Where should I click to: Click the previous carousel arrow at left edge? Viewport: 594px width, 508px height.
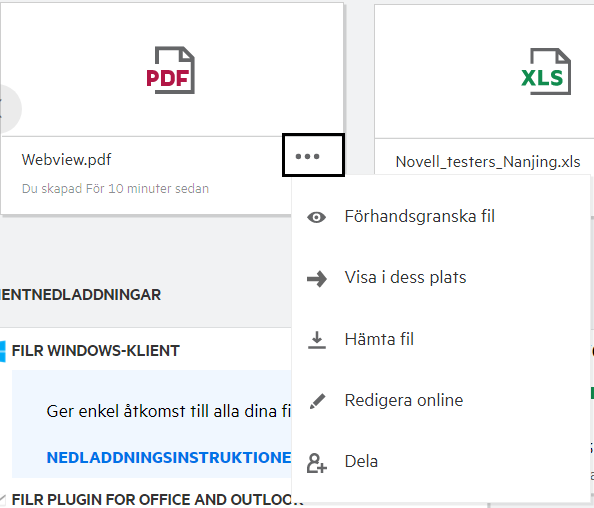pyautogui.click(x=8, y=109)
